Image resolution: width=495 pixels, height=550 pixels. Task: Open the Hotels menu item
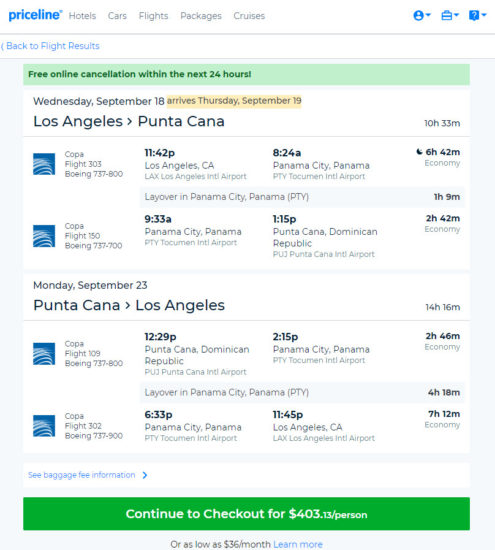(x=82, y=16)
